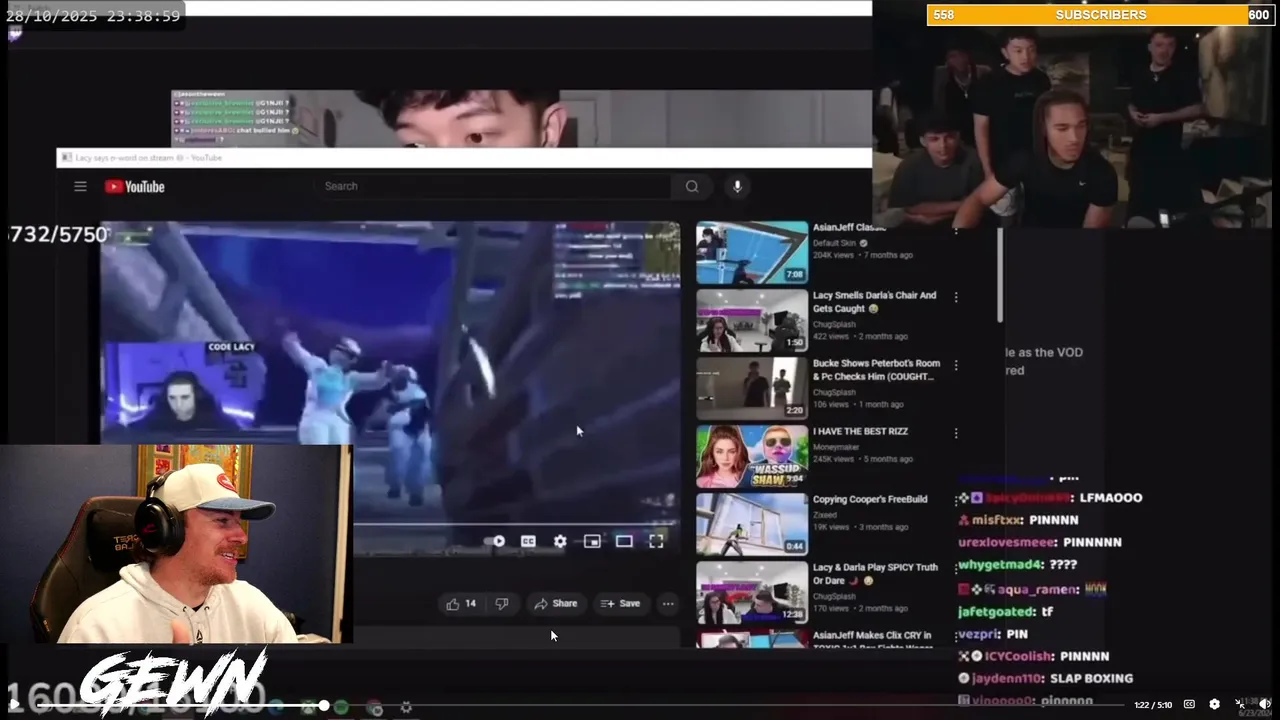Image resolution: width=1280 pixels, height=720 pixels.
Task: Click outer player seek bar handle
Action: (x=324, y=706)
